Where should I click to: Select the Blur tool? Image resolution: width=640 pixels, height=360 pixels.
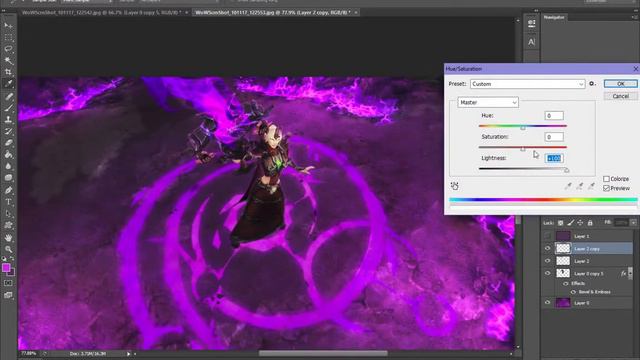pyautogui.click(x=8, y=166)
